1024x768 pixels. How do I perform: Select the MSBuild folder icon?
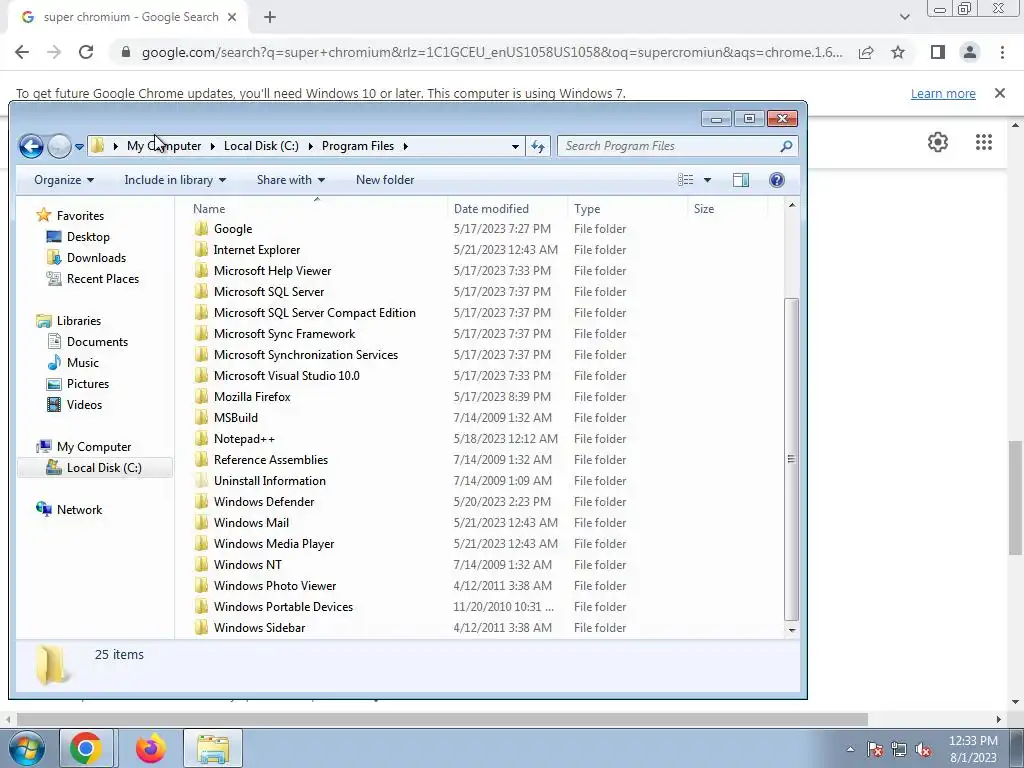tap(202, 418)
